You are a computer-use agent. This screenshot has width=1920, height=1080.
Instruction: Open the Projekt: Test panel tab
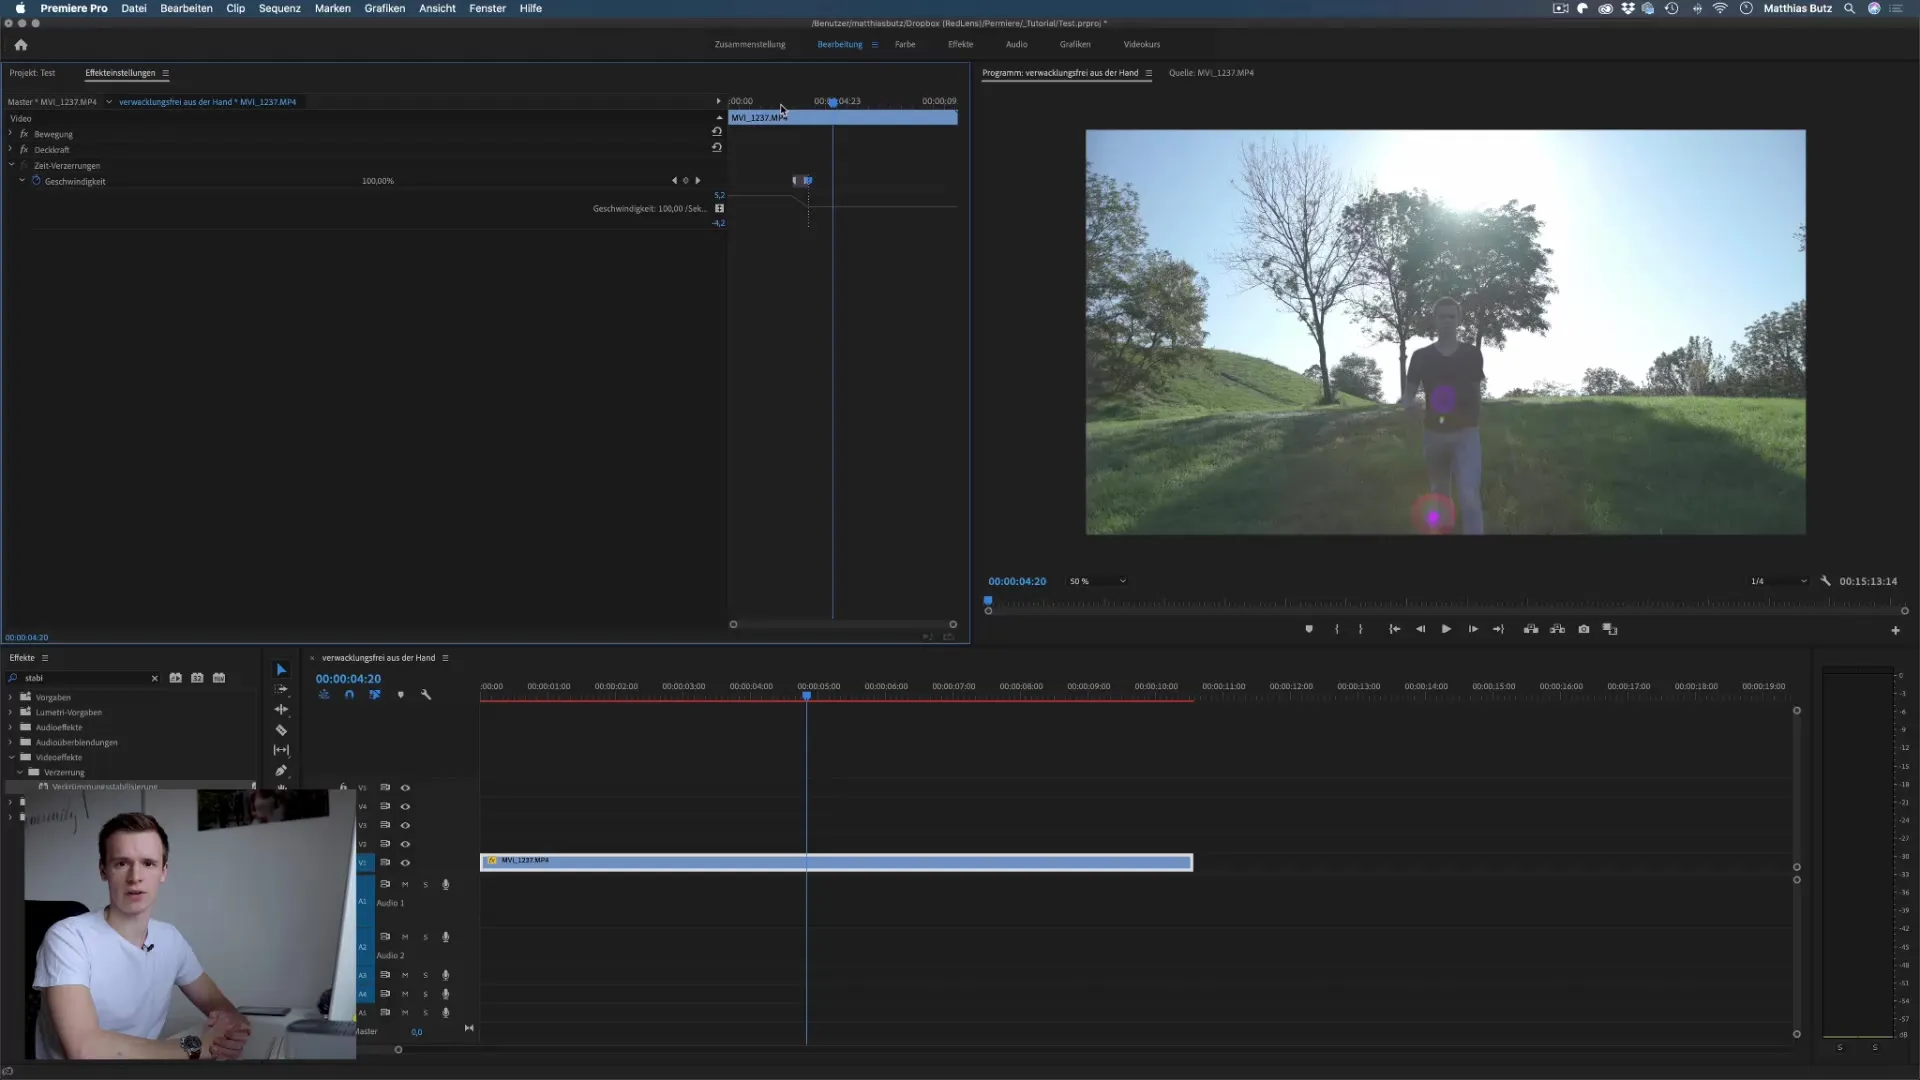point(33,73)
